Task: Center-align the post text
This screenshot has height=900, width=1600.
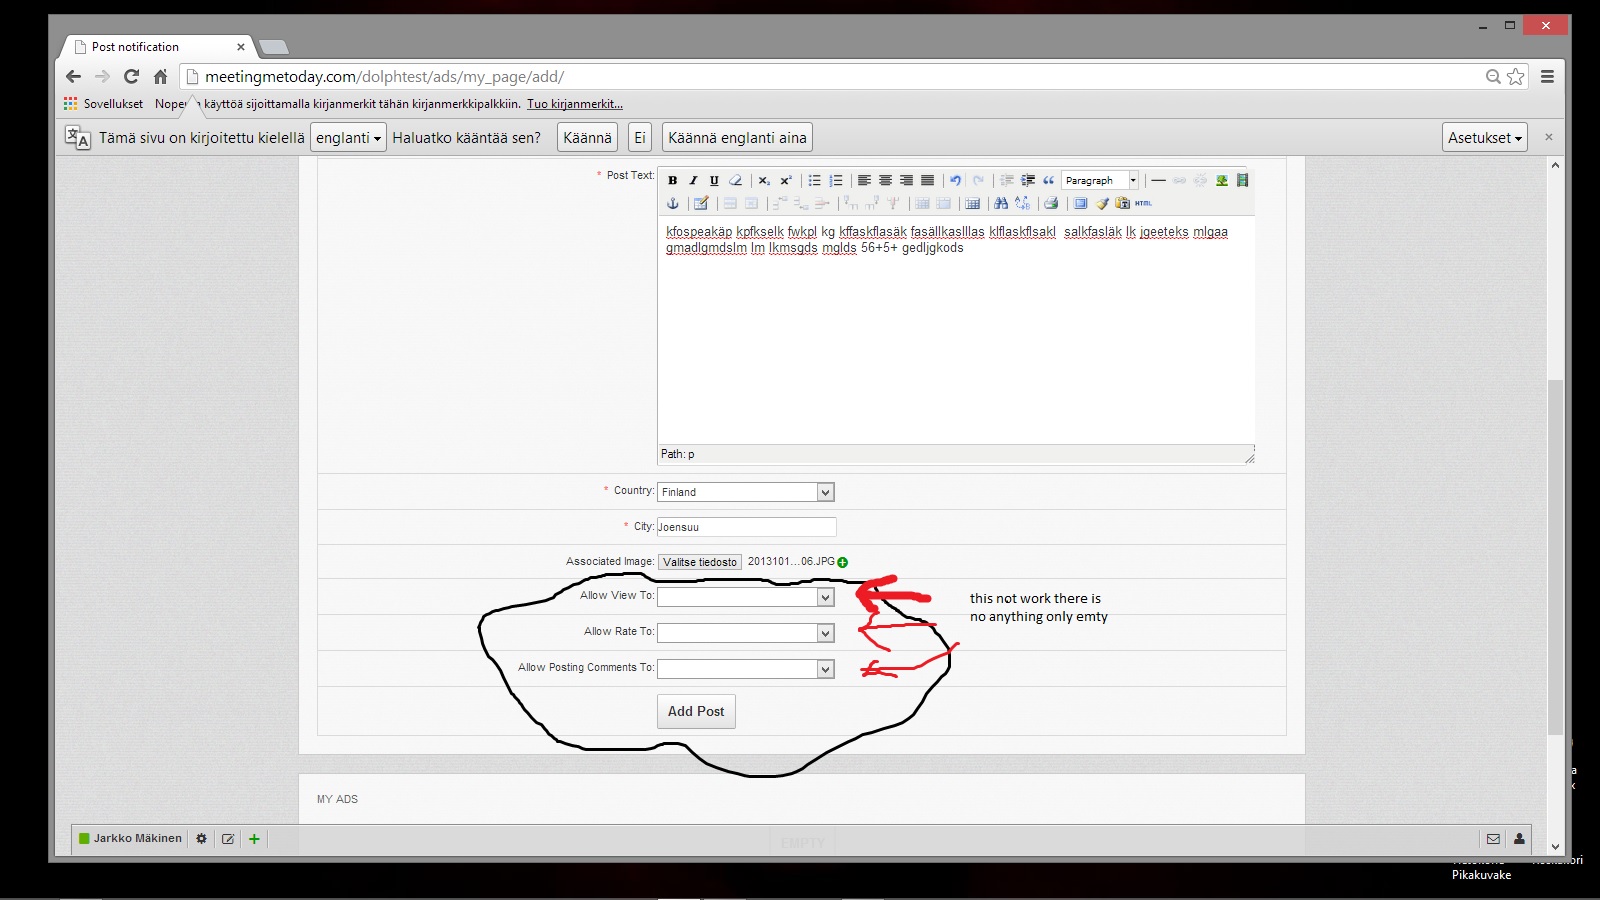Action: coord(885,181)
